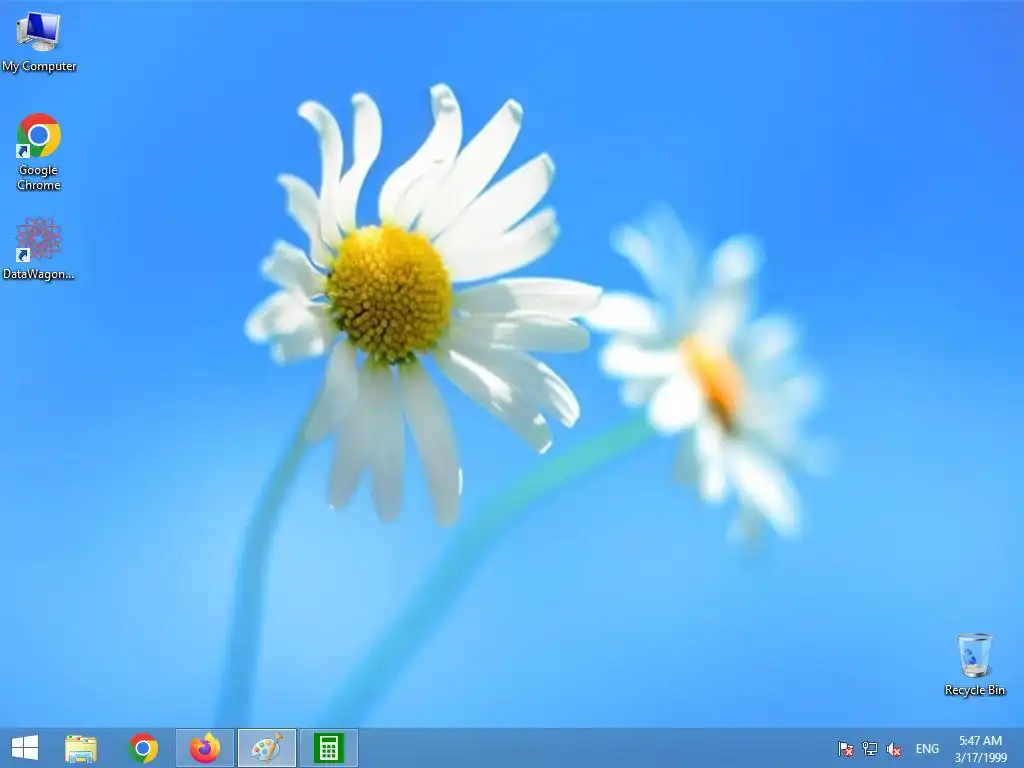Open the network status tray icon
The width and height of the screenshot is (1024, 768).
click(x=869, y=748)
